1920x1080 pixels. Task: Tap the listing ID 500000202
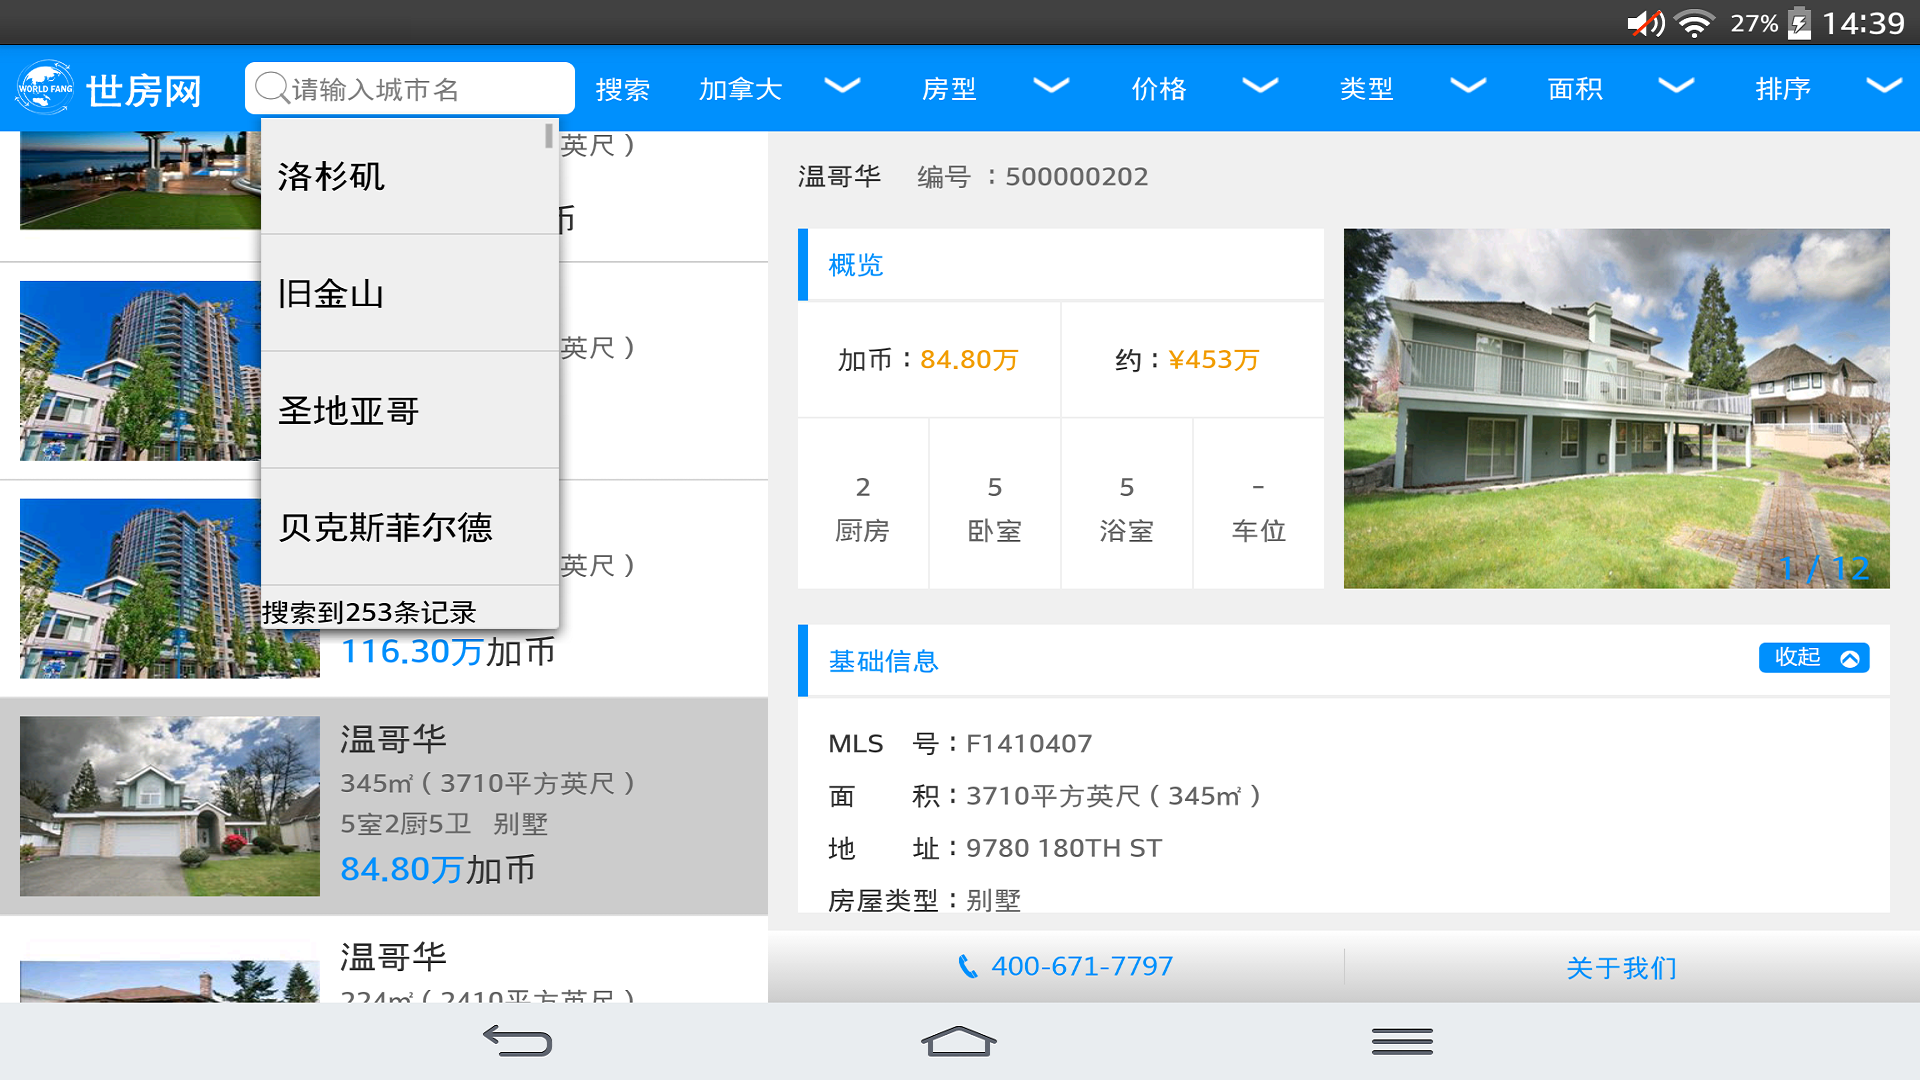[x=1077, y=177]
